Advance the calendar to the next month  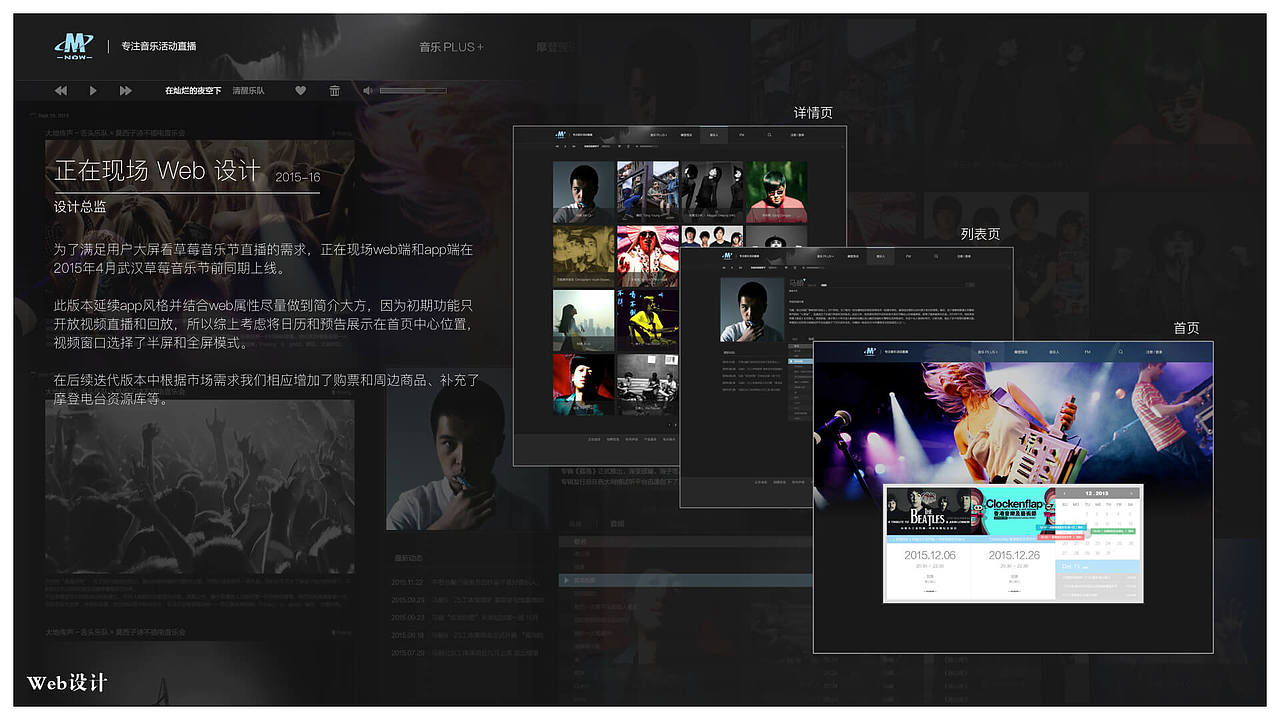[1131, 493]
